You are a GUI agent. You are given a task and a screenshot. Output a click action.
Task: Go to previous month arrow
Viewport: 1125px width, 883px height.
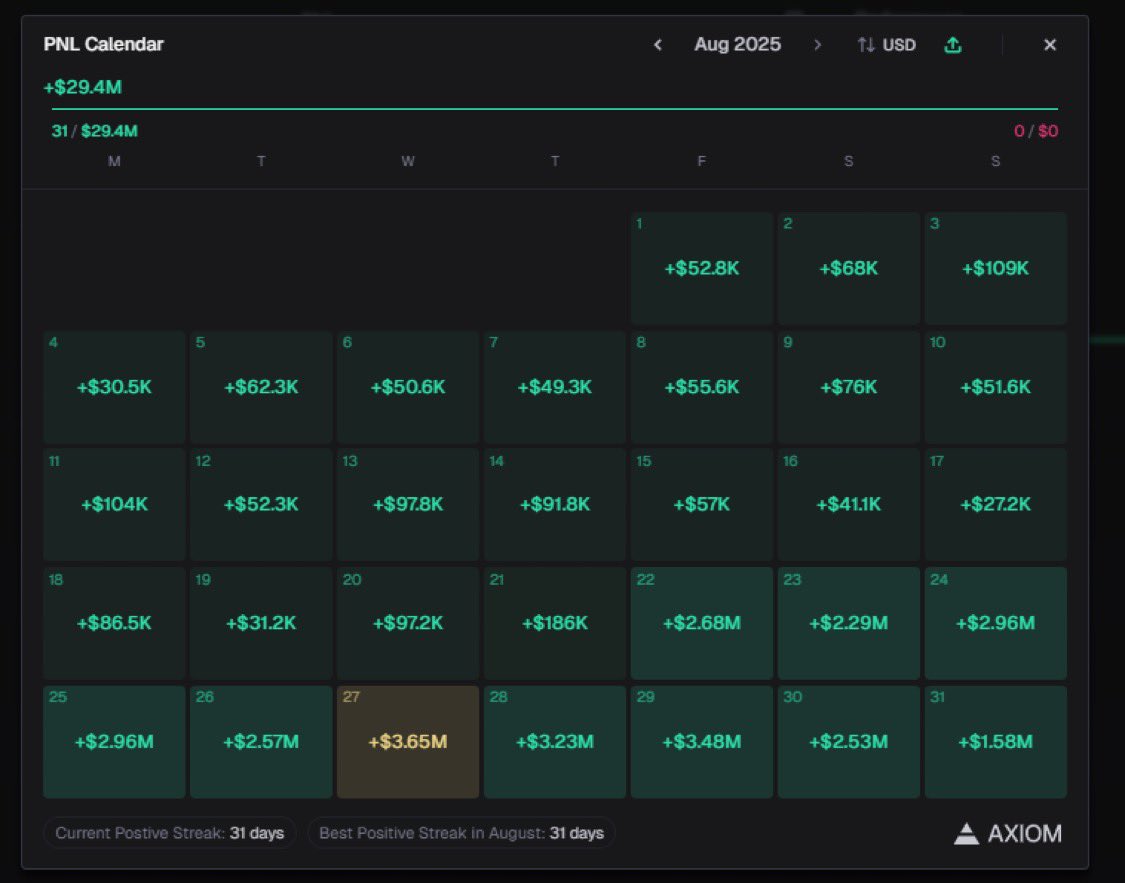pyautogui.click(x=657, y=44)
